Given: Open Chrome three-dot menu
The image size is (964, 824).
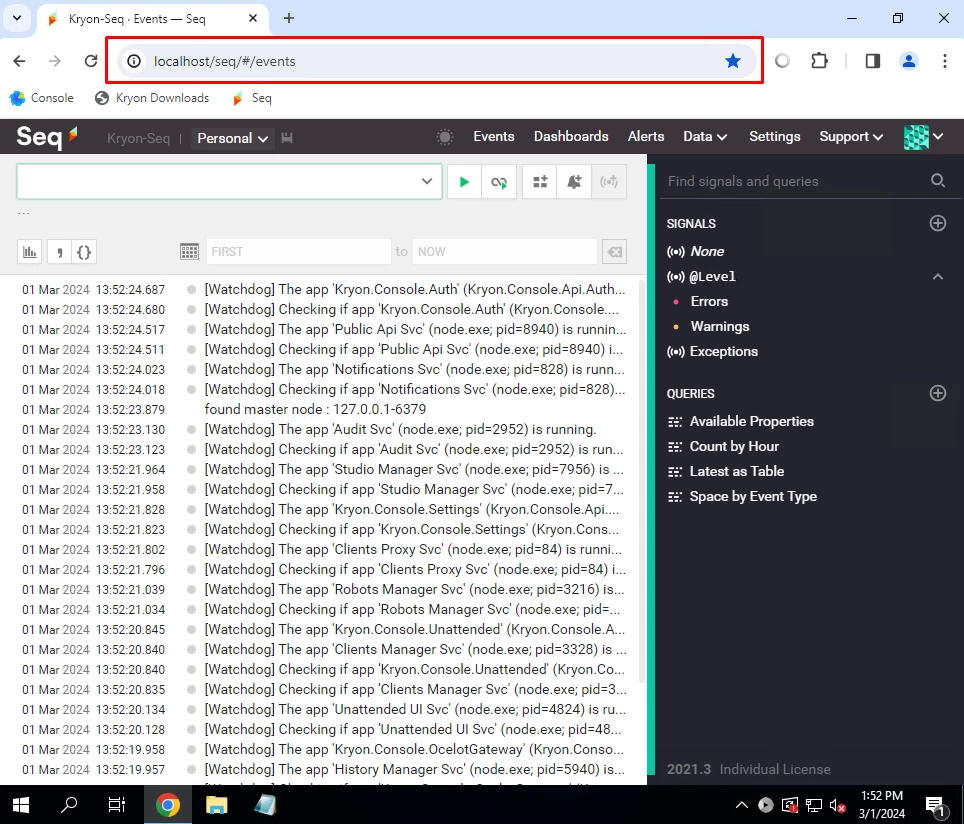Looking at the screenshot, I should [945, 61].
